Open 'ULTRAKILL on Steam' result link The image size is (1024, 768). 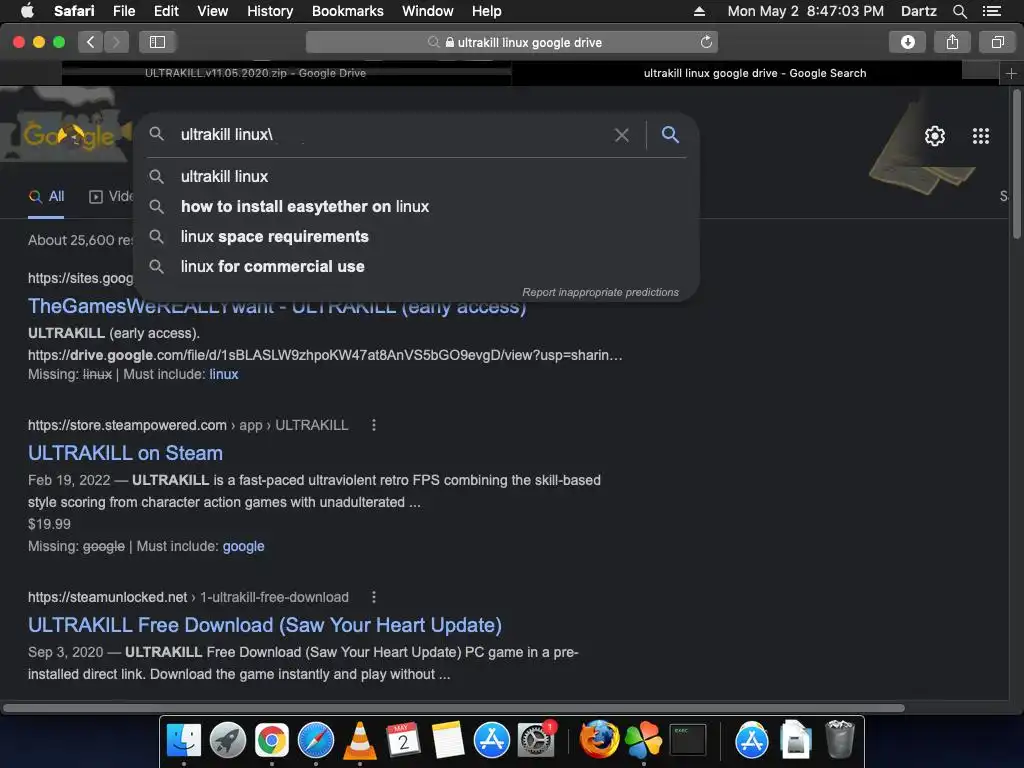tap(125, 453)
